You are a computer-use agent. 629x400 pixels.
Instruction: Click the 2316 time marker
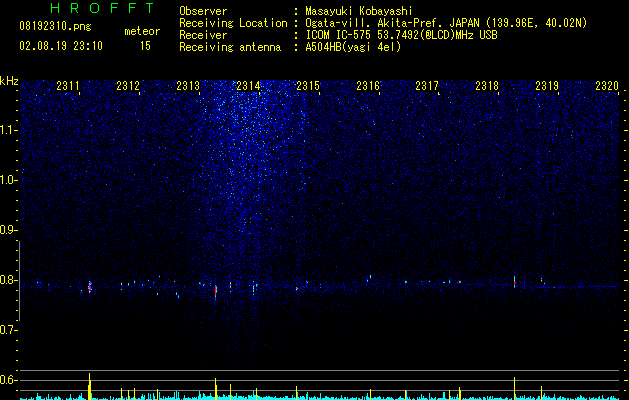pos(368,85)
